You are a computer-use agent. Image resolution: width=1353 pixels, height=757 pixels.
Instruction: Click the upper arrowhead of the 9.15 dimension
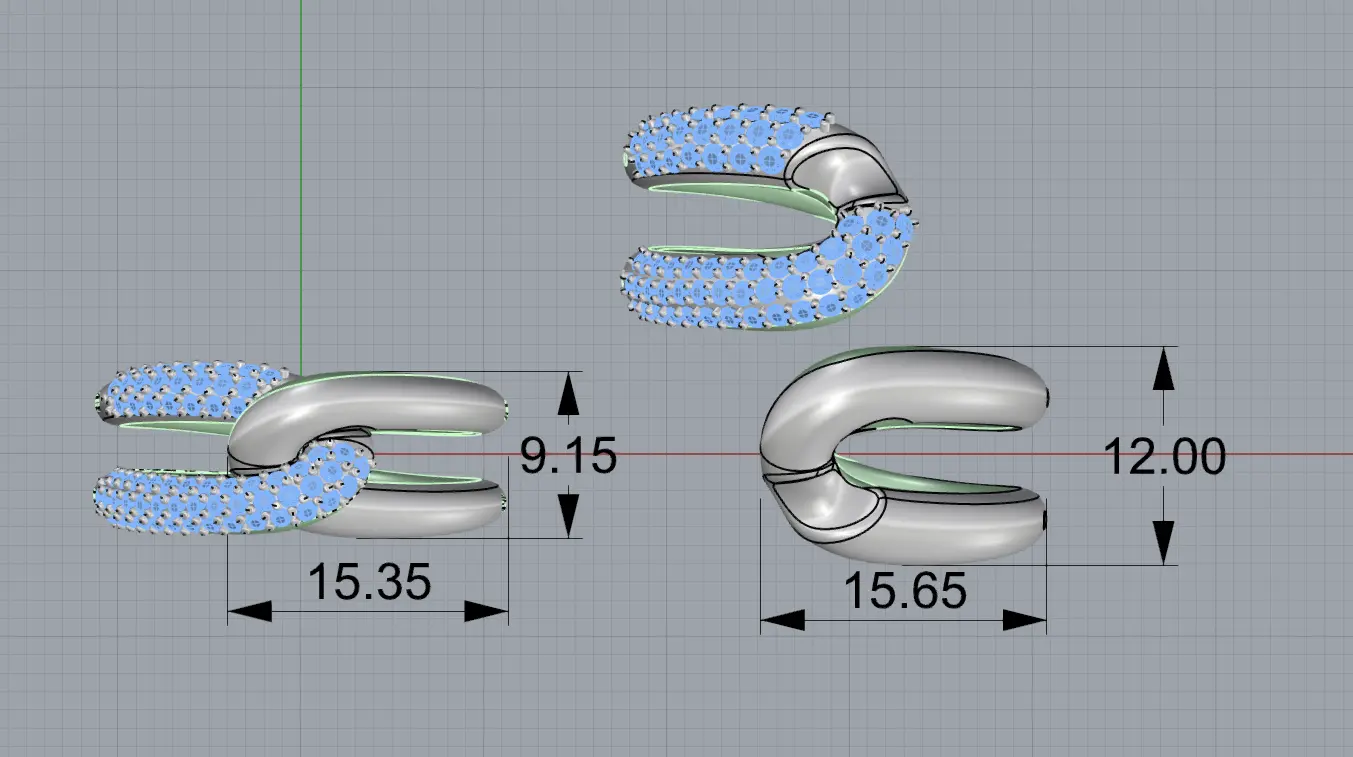pyautogui.click(x=568, y=393)
